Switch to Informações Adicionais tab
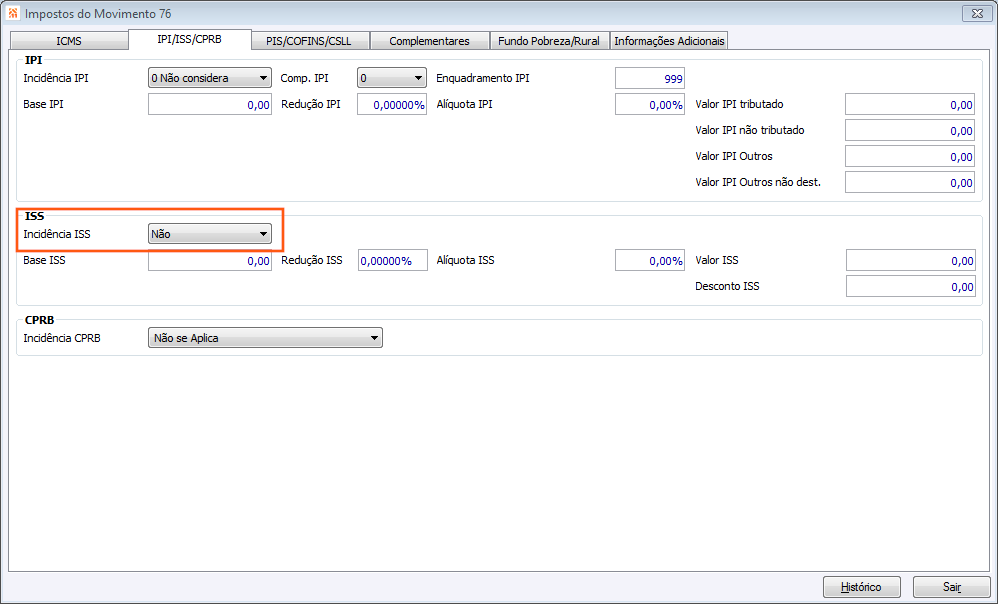This screenshot has height=604, width=998. click(669, 41)
